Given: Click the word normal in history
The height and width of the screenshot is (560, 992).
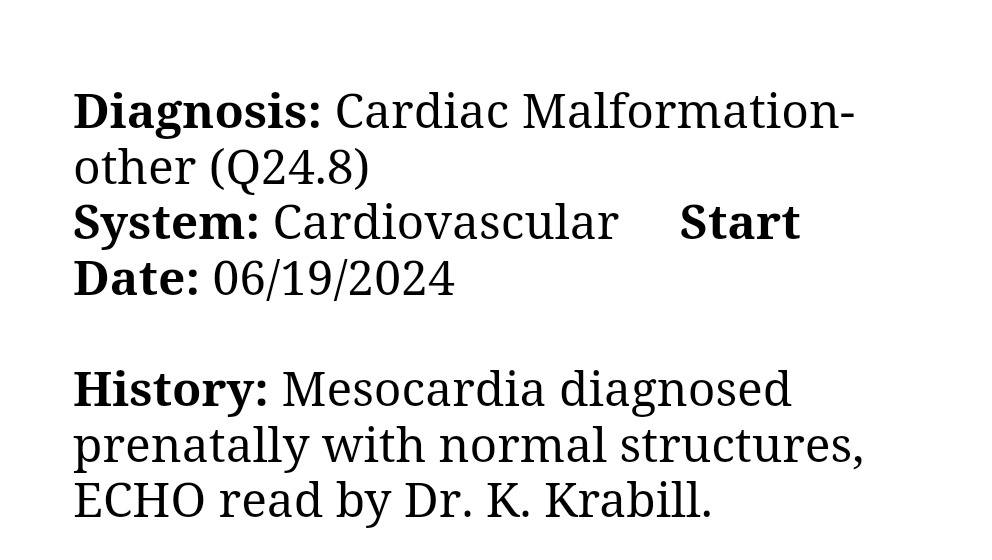Looking at the screenshot, I should [x=522, y=445].
